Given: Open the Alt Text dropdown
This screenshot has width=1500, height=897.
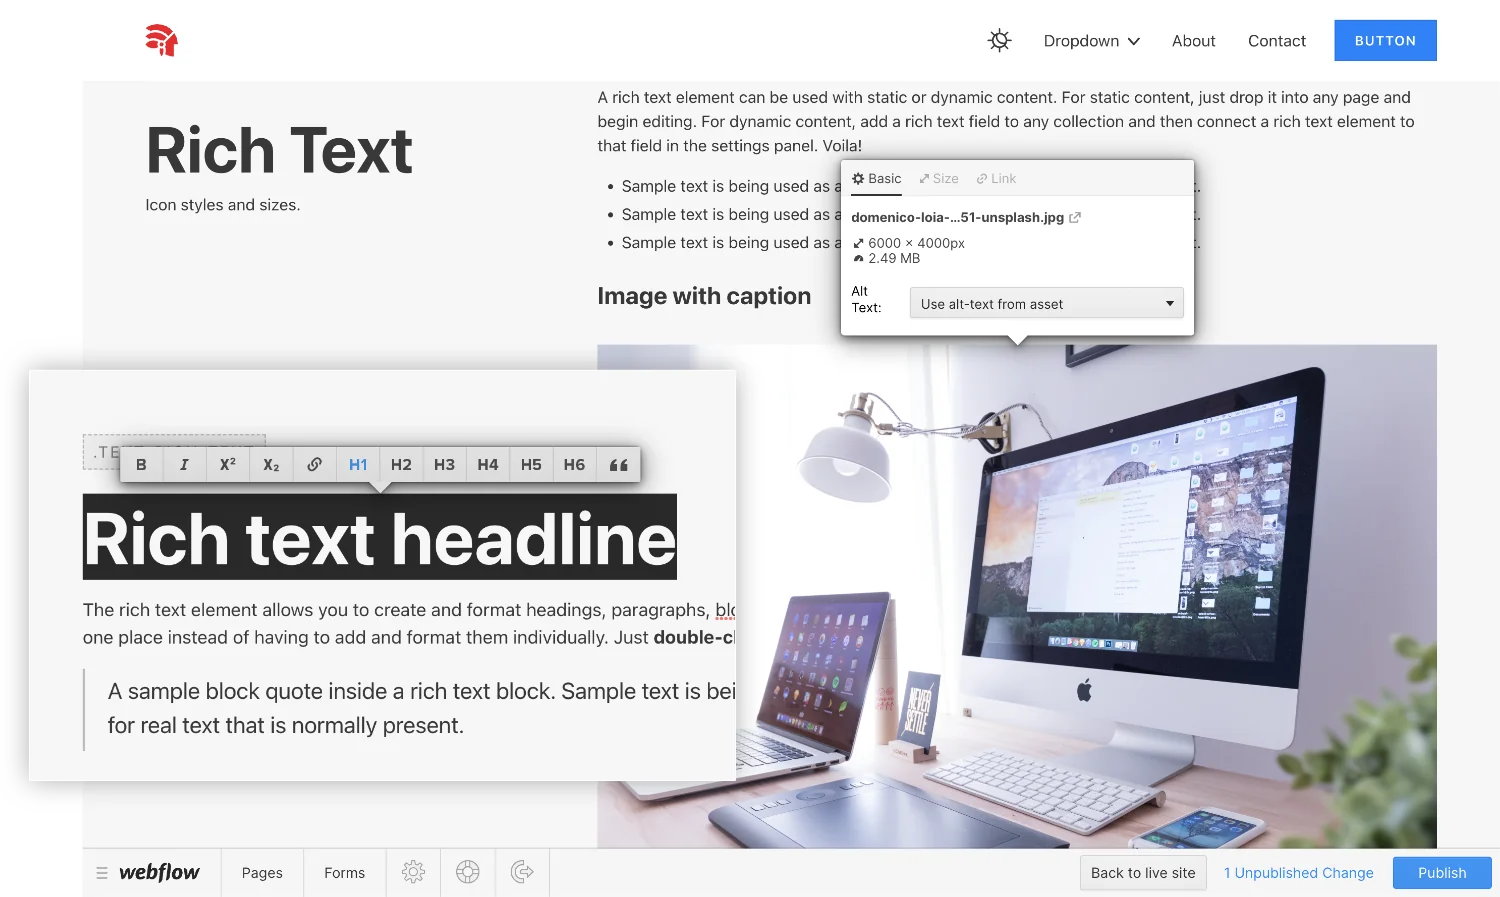Looking at the screenshot, I should pyautogui.click(x=1046, y=303).
